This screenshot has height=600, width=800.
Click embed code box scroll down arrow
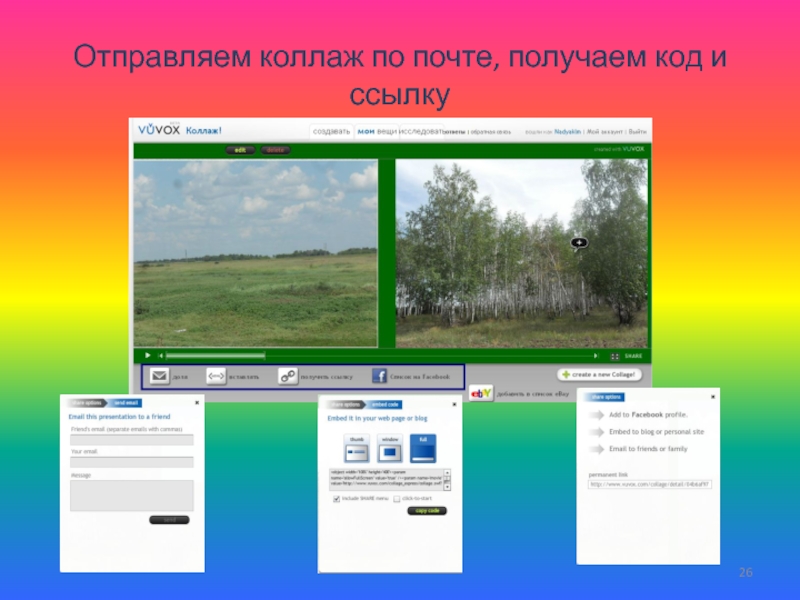coord(447,487)
